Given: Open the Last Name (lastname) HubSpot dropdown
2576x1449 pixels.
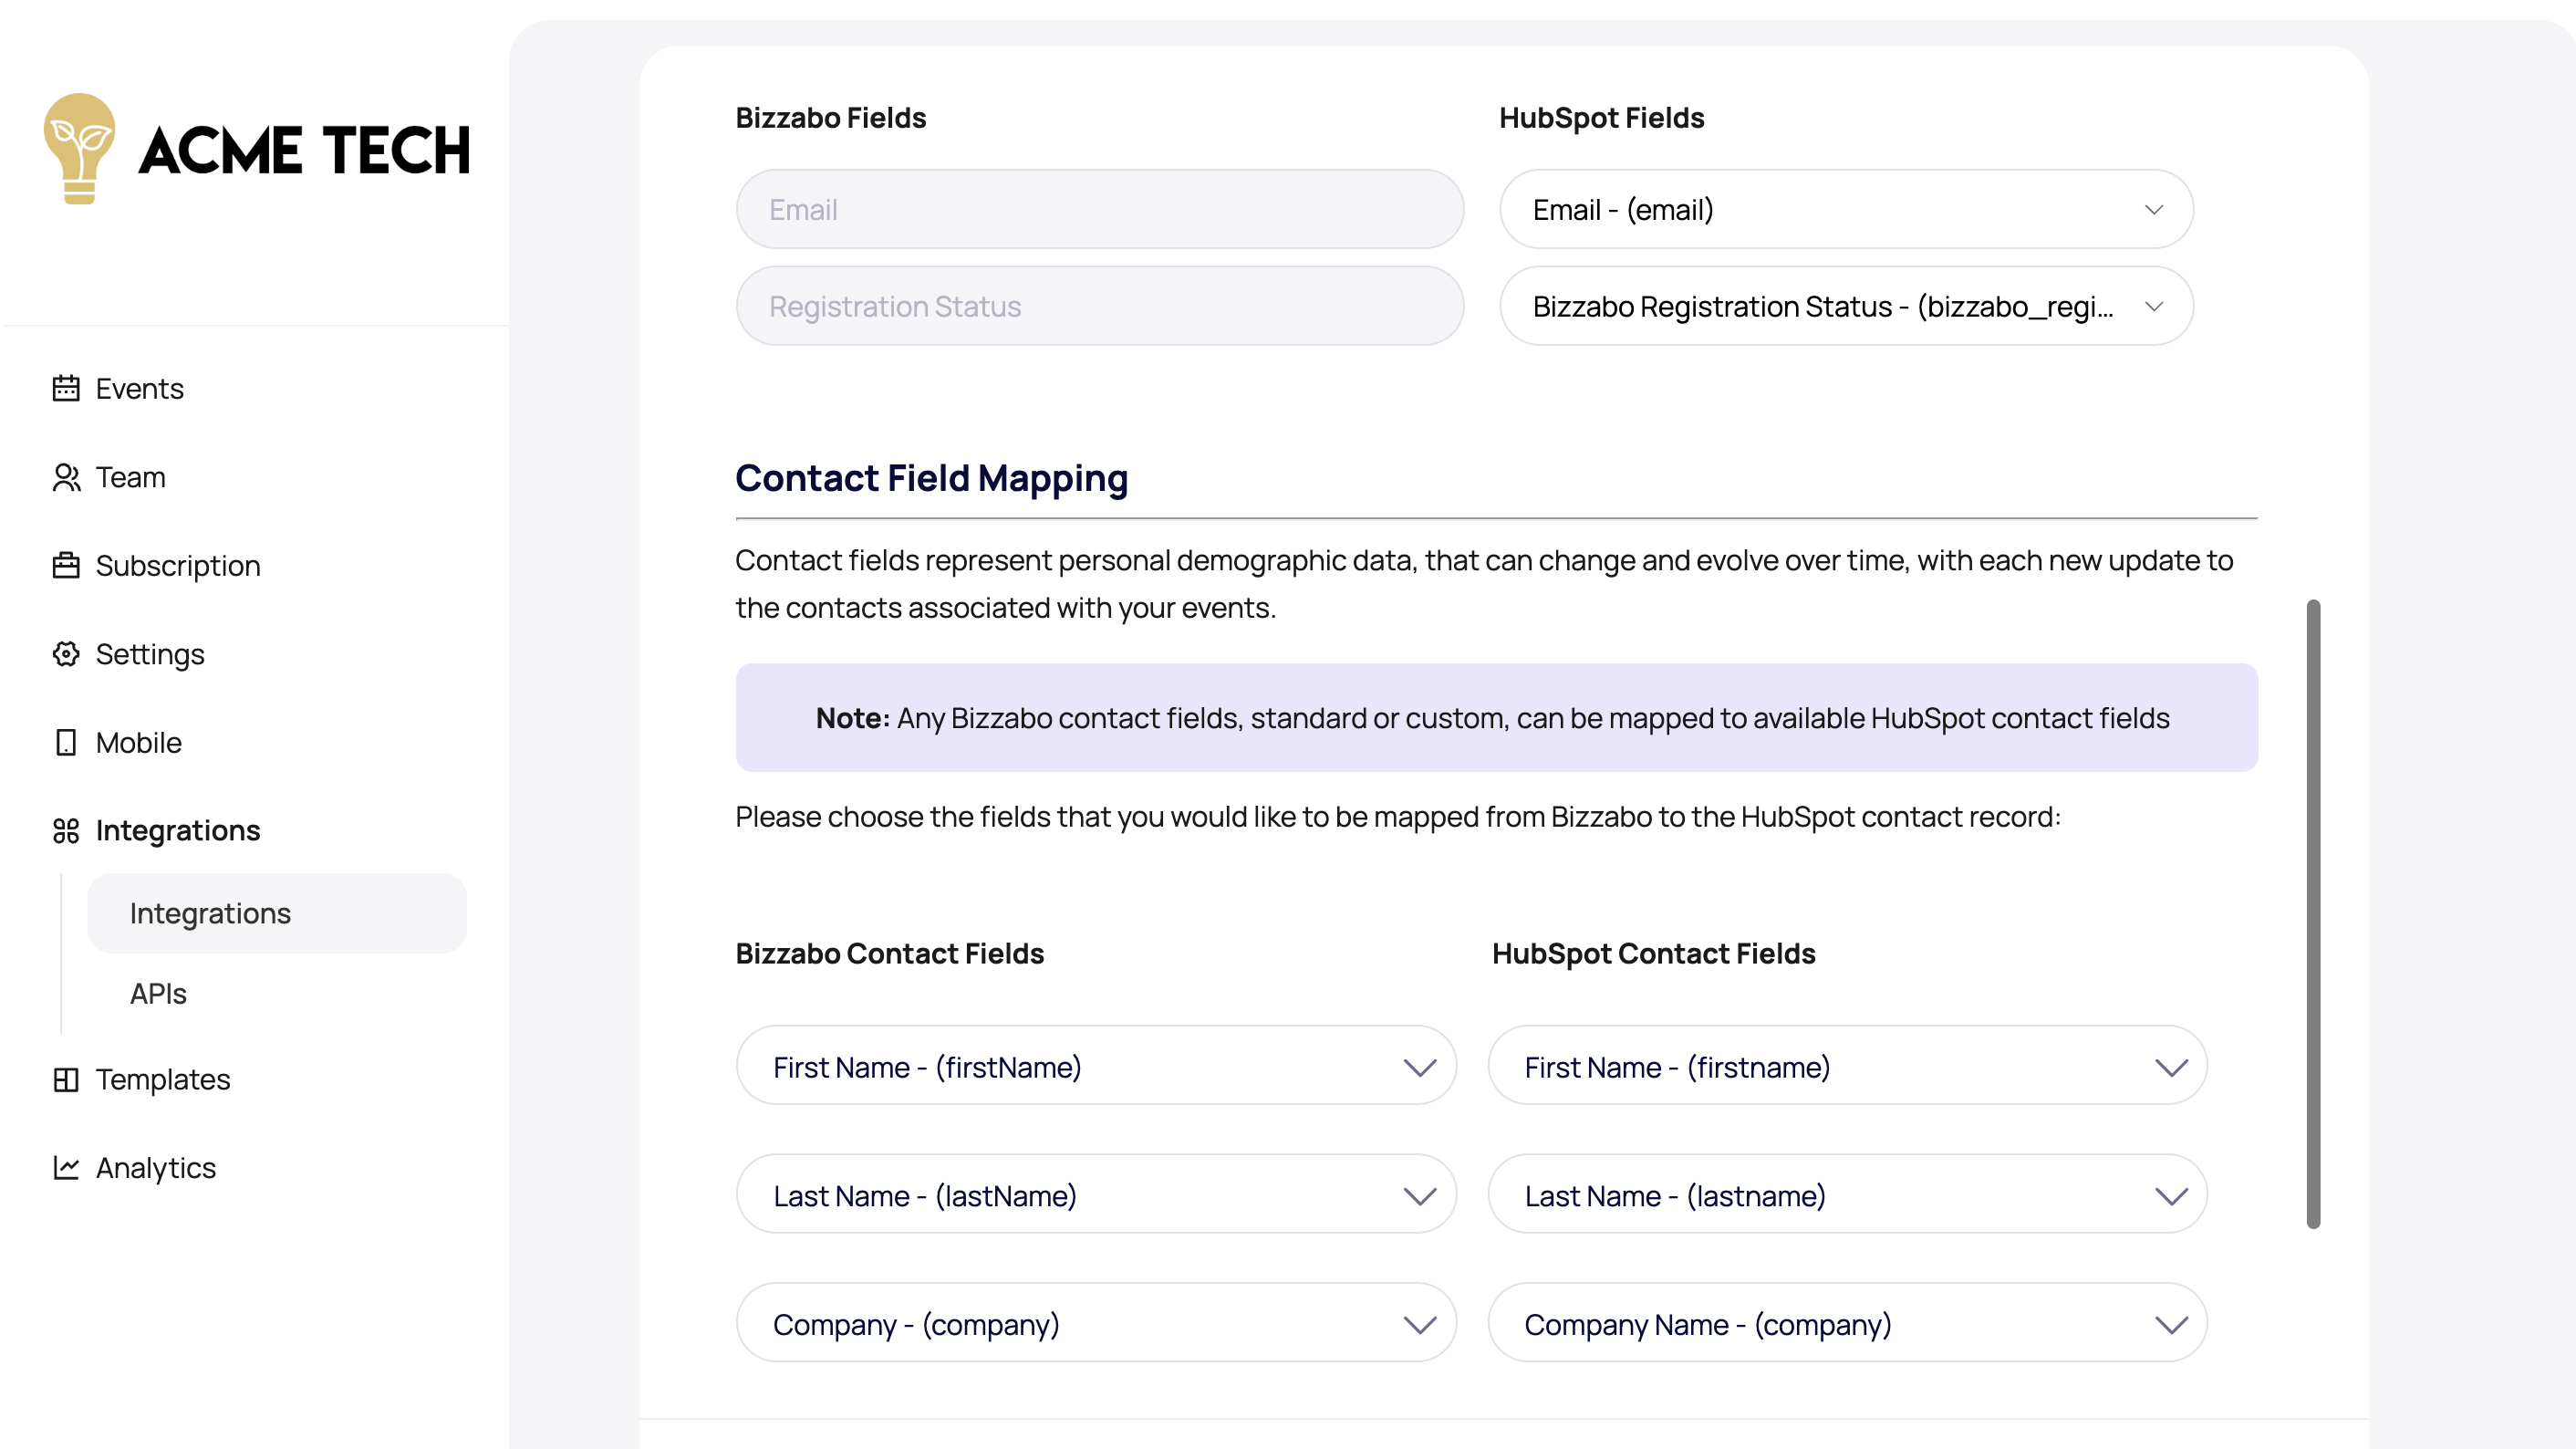Looking at the screenshot, I should [1847, 1195].
